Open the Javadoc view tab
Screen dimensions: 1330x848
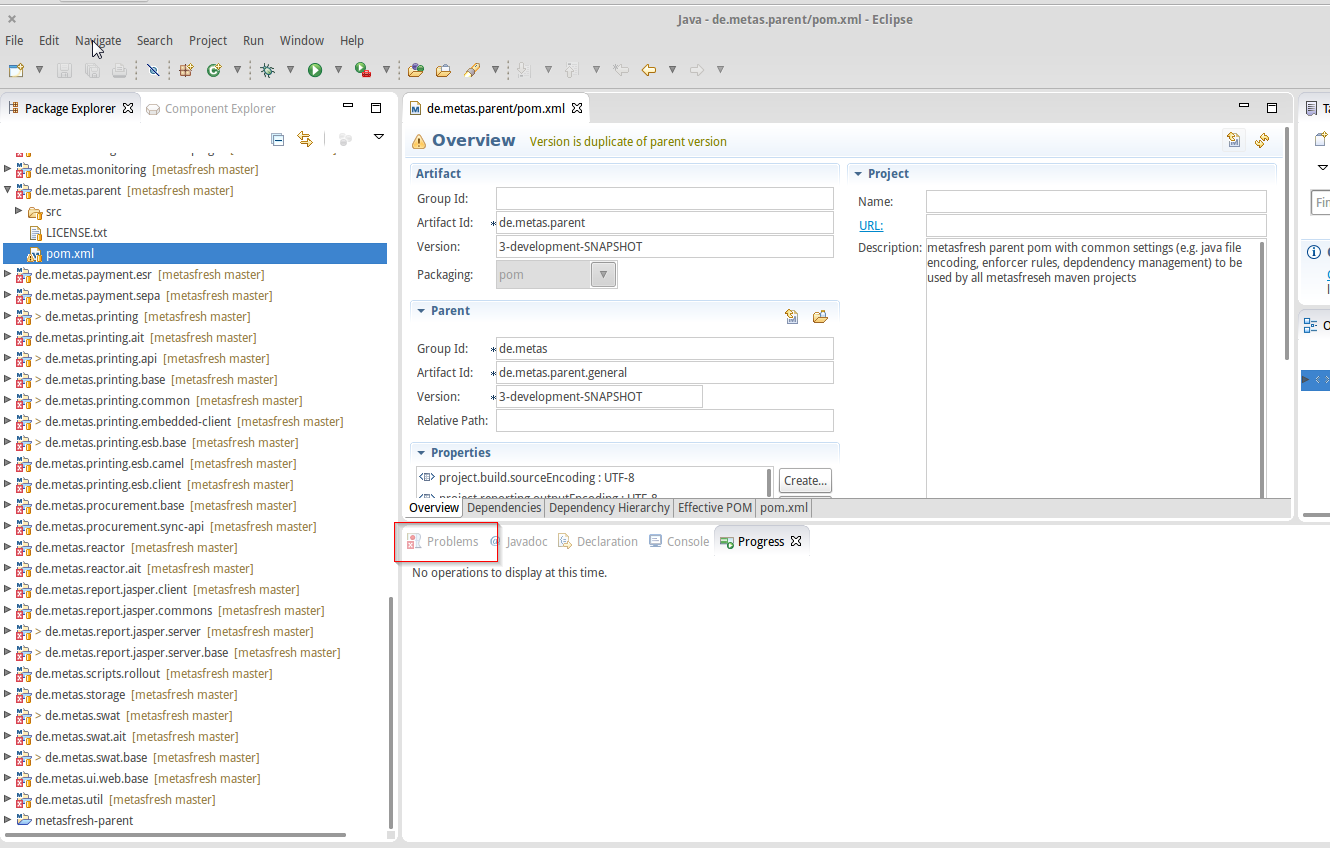tap(518, 542)
